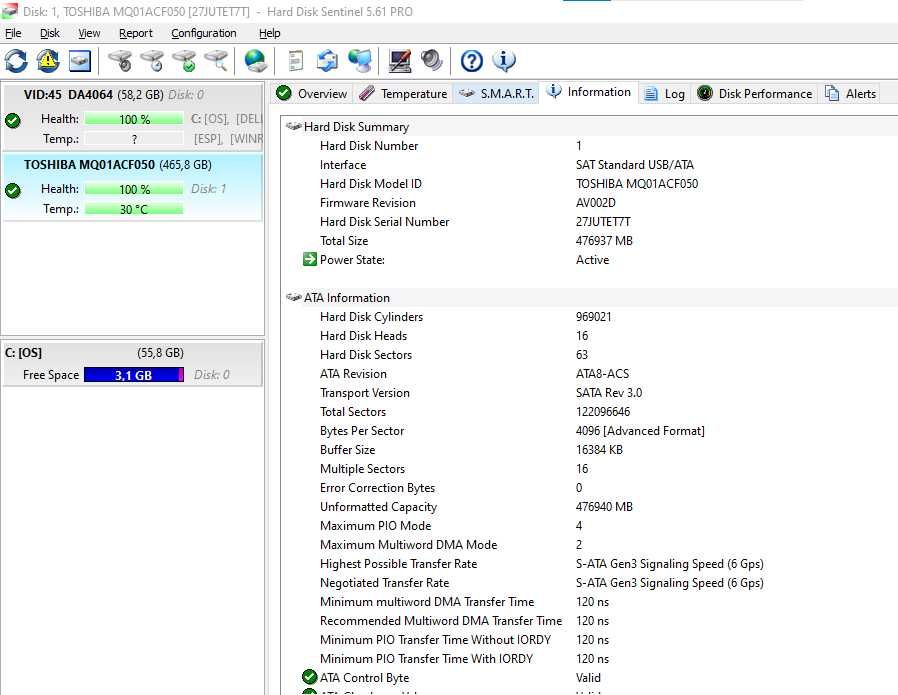The image size is (898, 695).
Task: Click the network computer globe toolbar icon
Action: point(360,61)
